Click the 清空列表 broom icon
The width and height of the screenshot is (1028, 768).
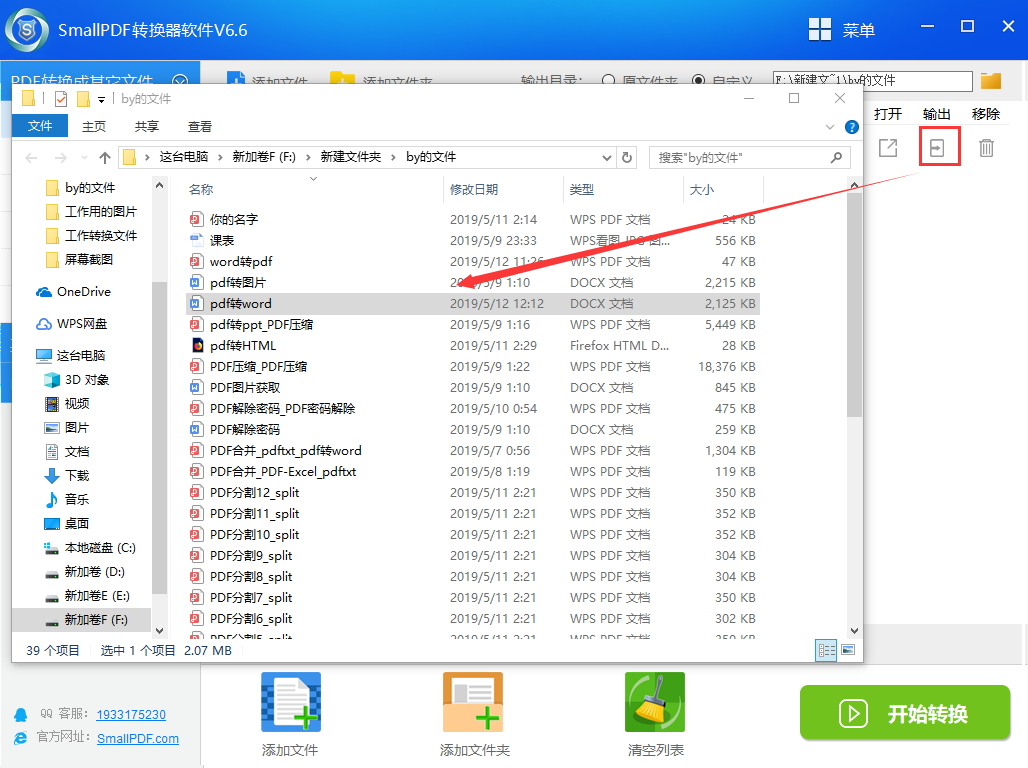pyautogui.click(x=655, y=702)
